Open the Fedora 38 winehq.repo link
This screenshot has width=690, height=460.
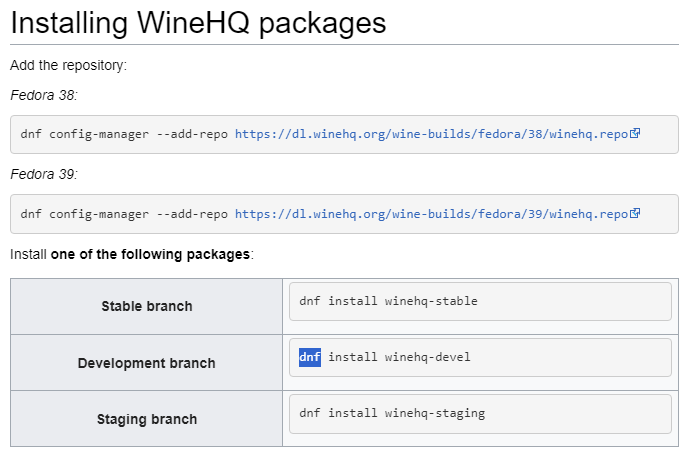tap(431, 134)
